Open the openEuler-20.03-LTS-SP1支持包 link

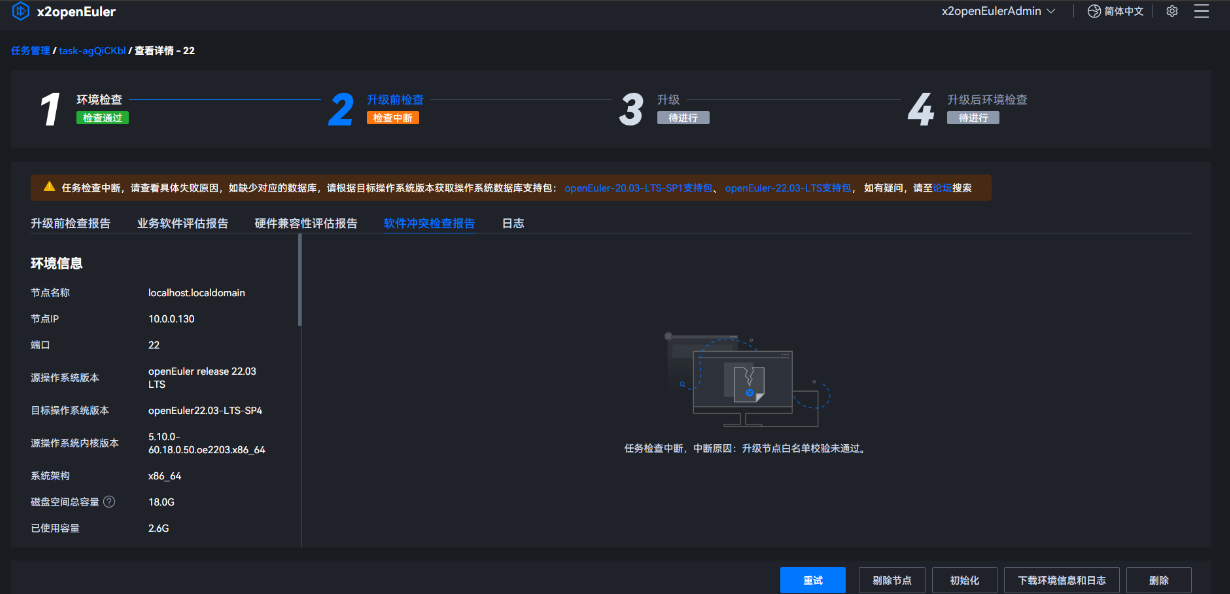coord(639,187)
